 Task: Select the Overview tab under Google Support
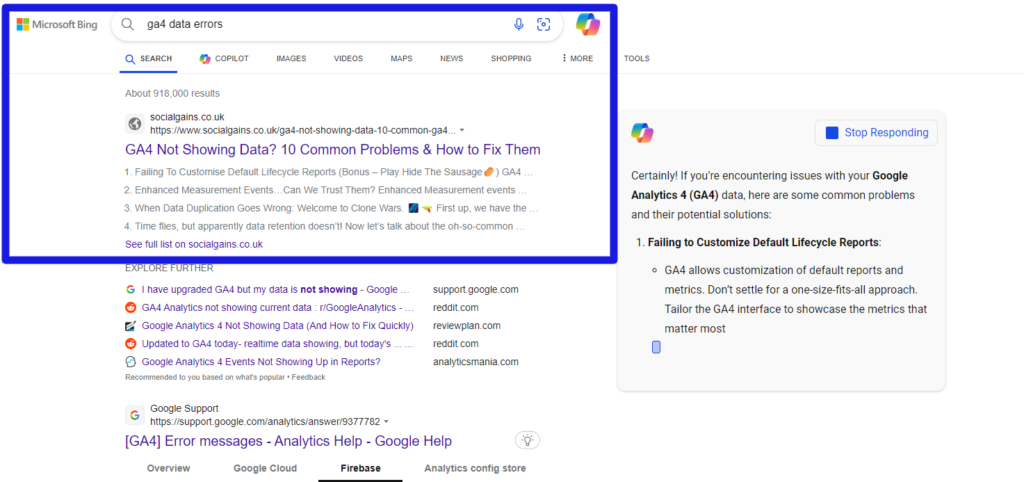[168, 468]
